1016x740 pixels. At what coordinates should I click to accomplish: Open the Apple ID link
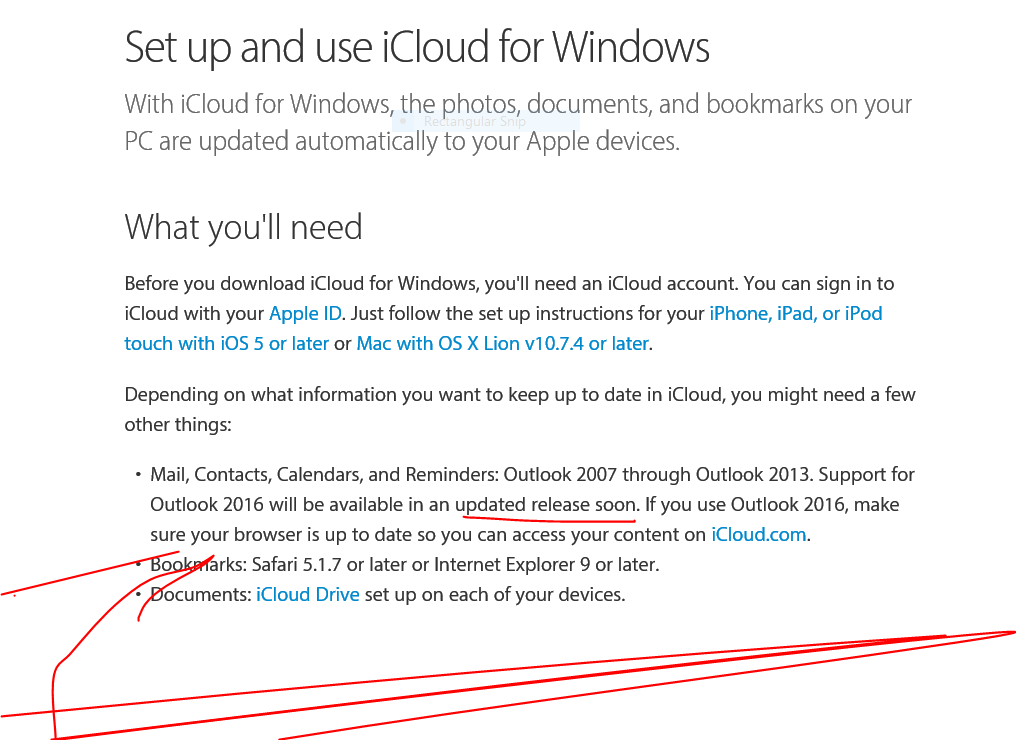pyautogui.click(x=306, y=313)
